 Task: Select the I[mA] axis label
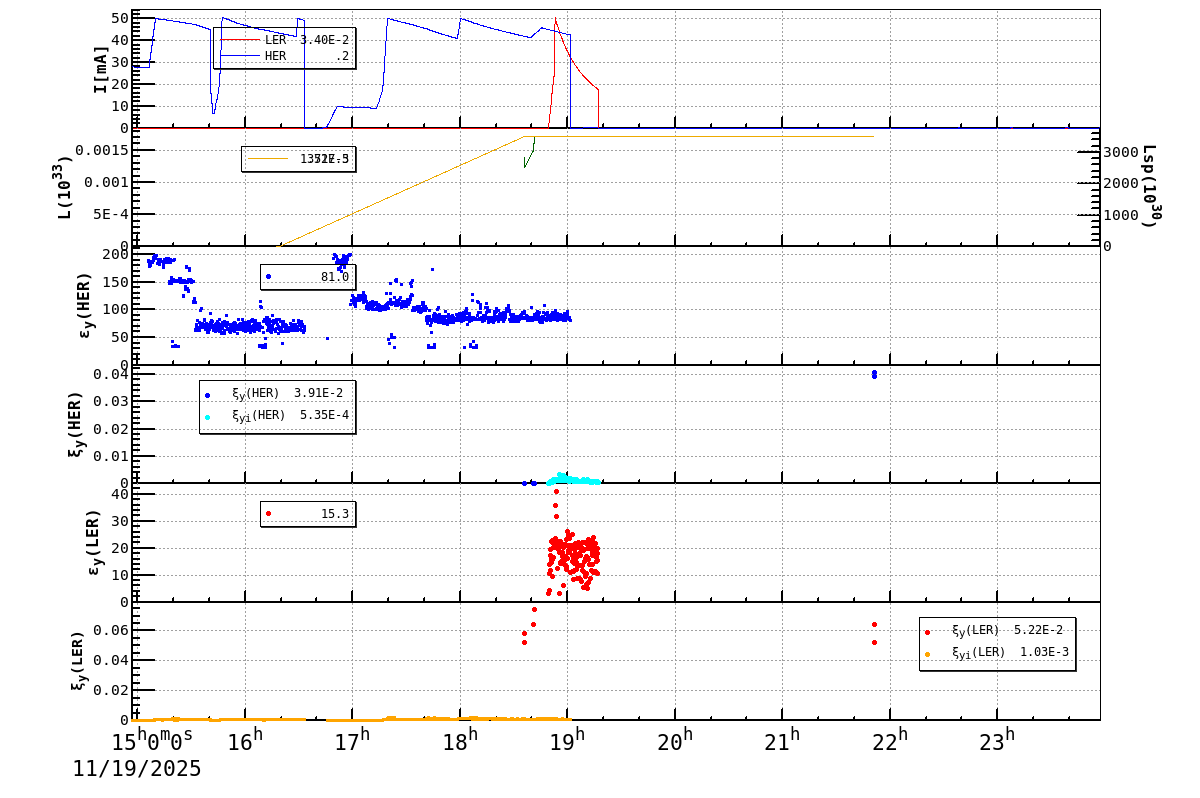[101, 68]
